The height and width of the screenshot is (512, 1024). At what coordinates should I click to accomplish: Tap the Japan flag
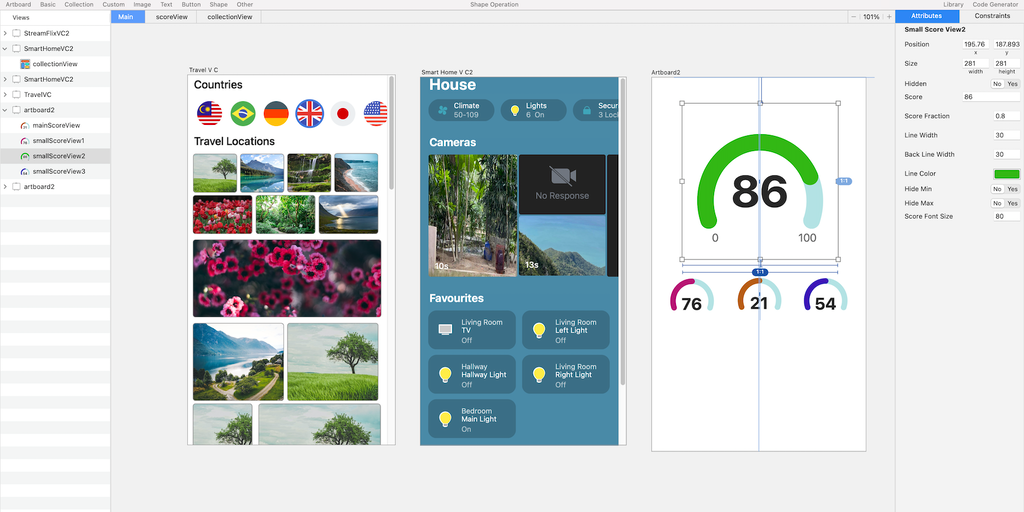(x=343, y=114)
